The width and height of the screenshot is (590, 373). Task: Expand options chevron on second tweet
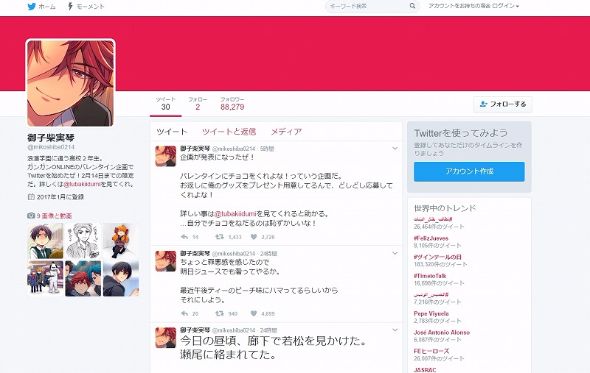click(395, 253)
